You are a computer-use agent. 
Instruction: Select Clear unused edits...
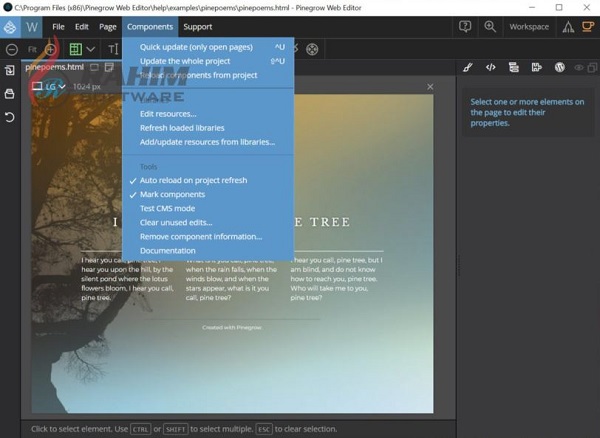pyautogui.click(x=208, y=223)
